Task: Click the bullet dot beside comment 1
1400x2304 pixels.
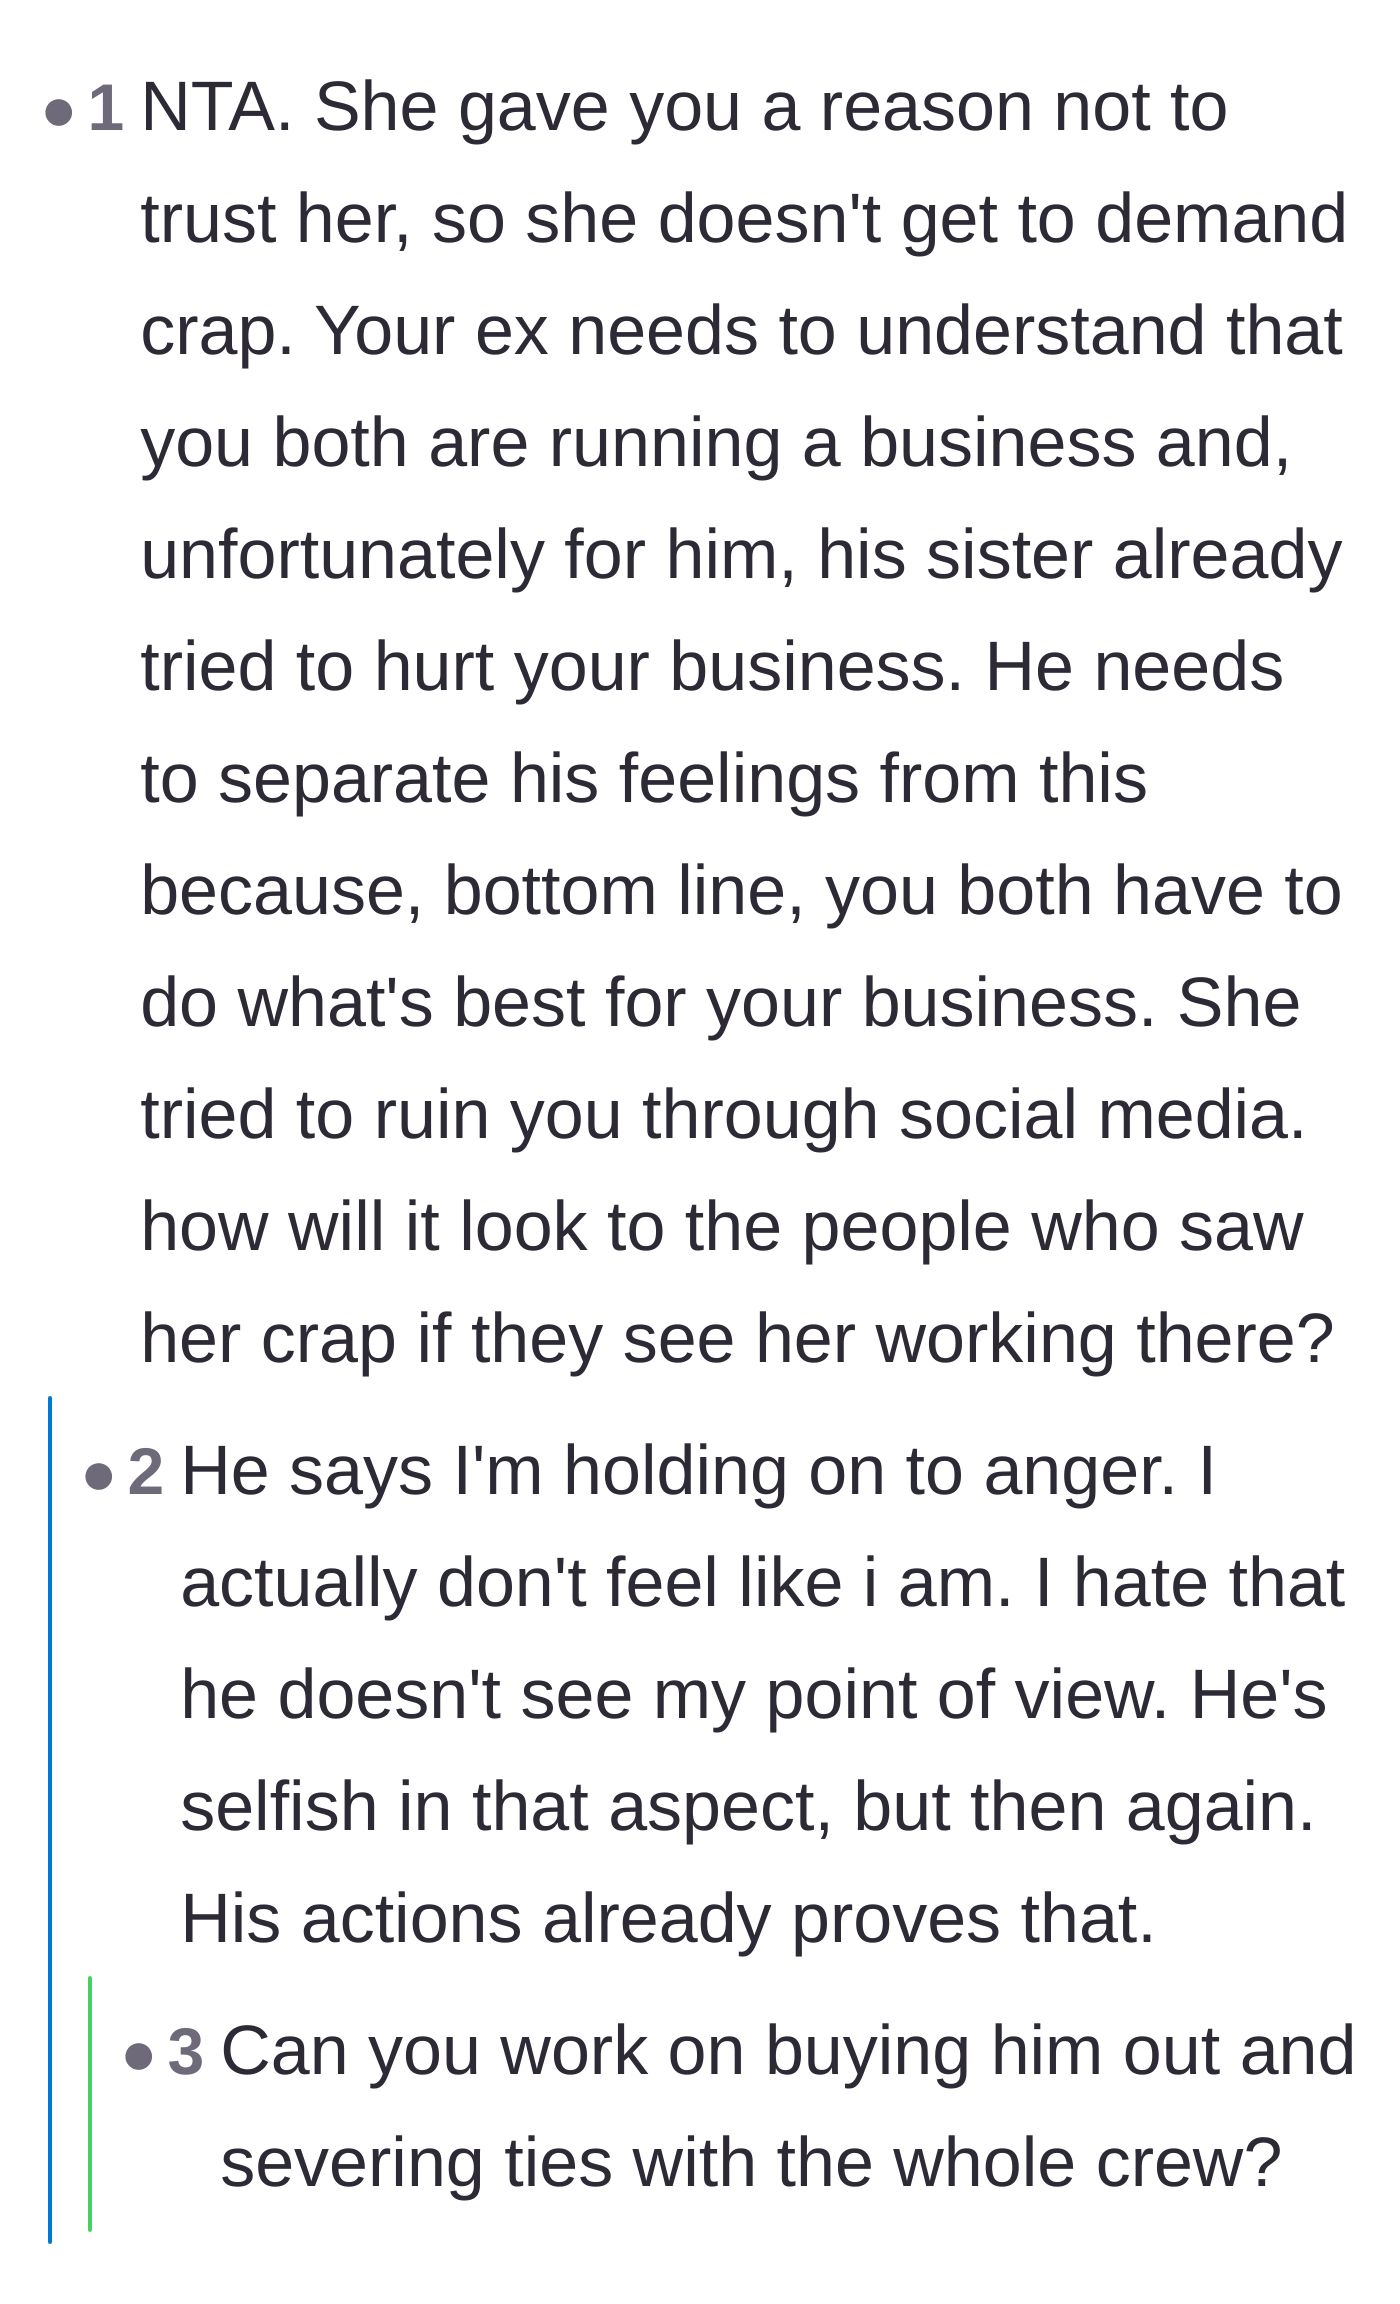Action: tap(59, 113)
